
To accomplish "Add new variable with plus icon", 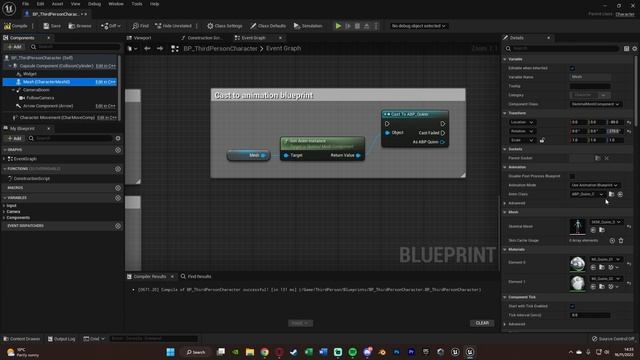I will pyautogui.click(x=118, y=198).
